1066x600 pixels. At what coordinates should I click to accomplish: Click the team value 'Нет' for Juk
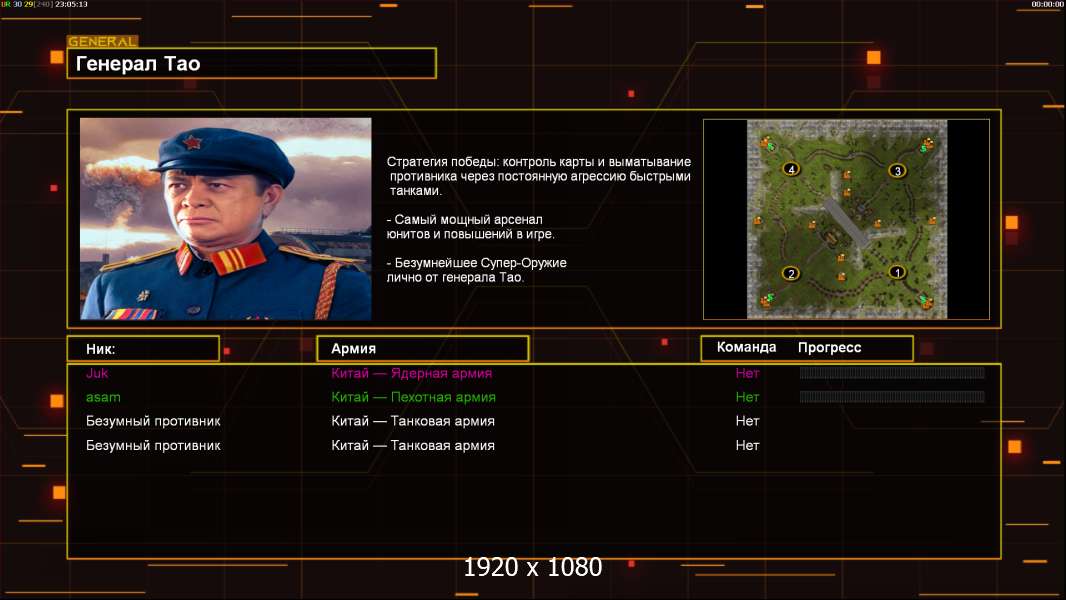click(747, 373)
